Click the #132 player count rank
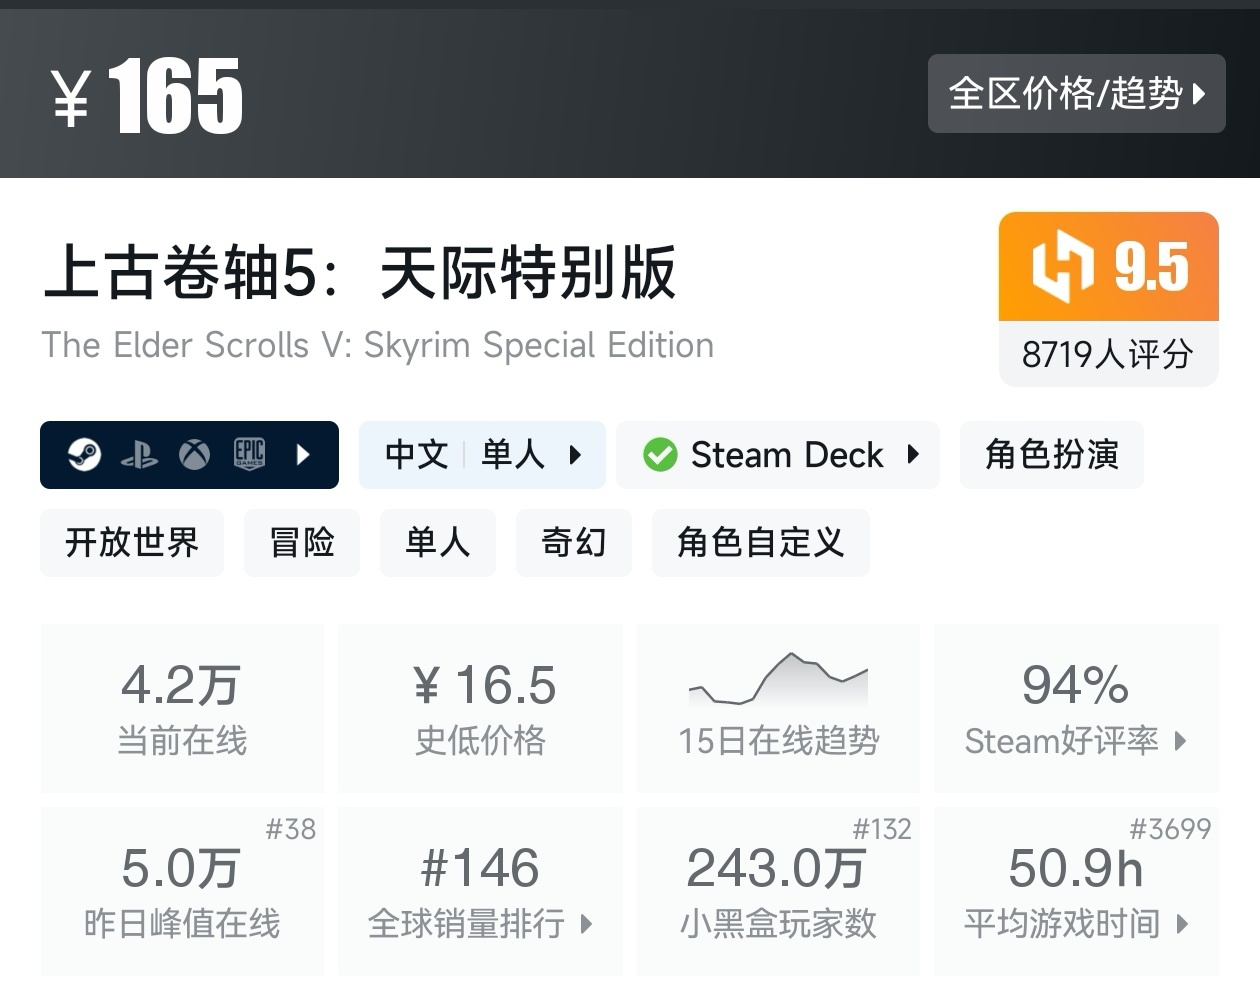This screenshot has height=983, width=1260. pyautogui.click(x=882, y=829)
